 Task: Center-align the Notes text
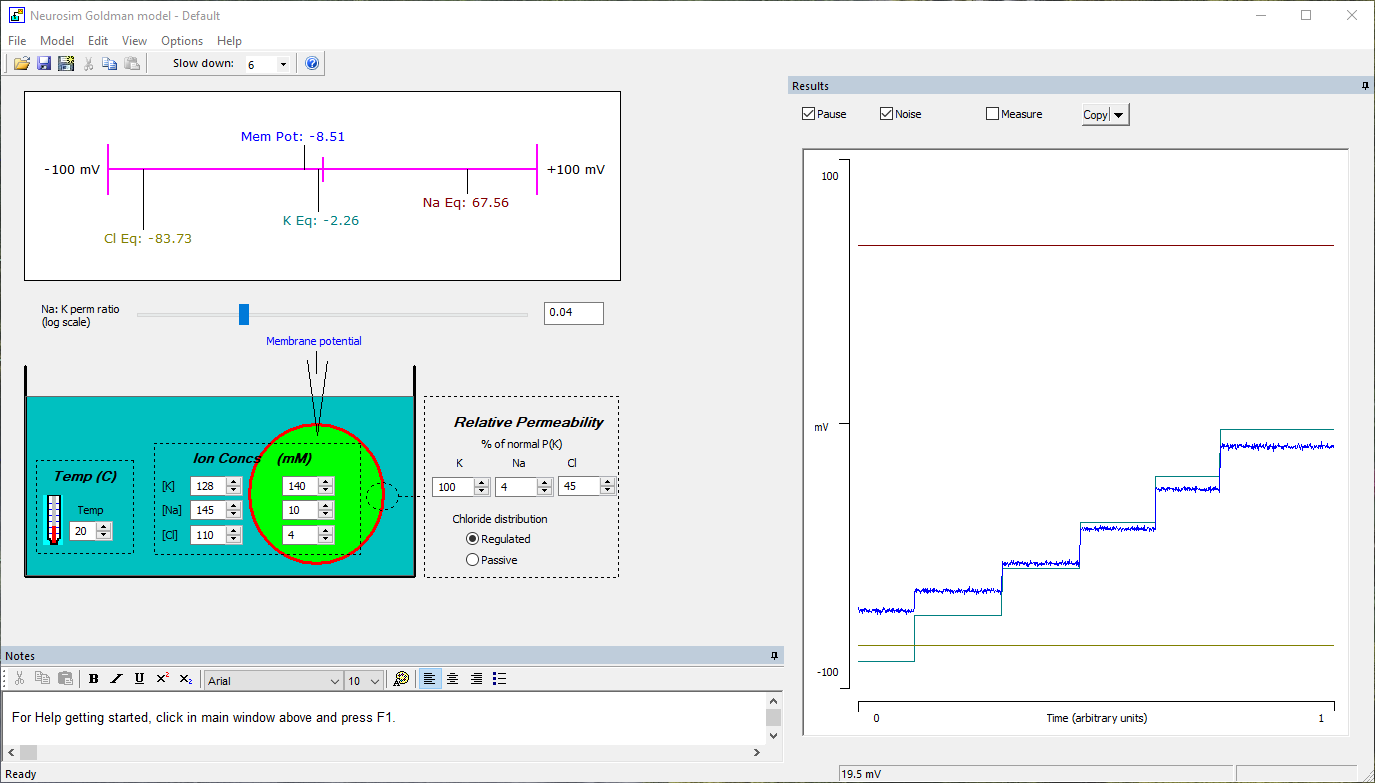click(x=453, y=679)
